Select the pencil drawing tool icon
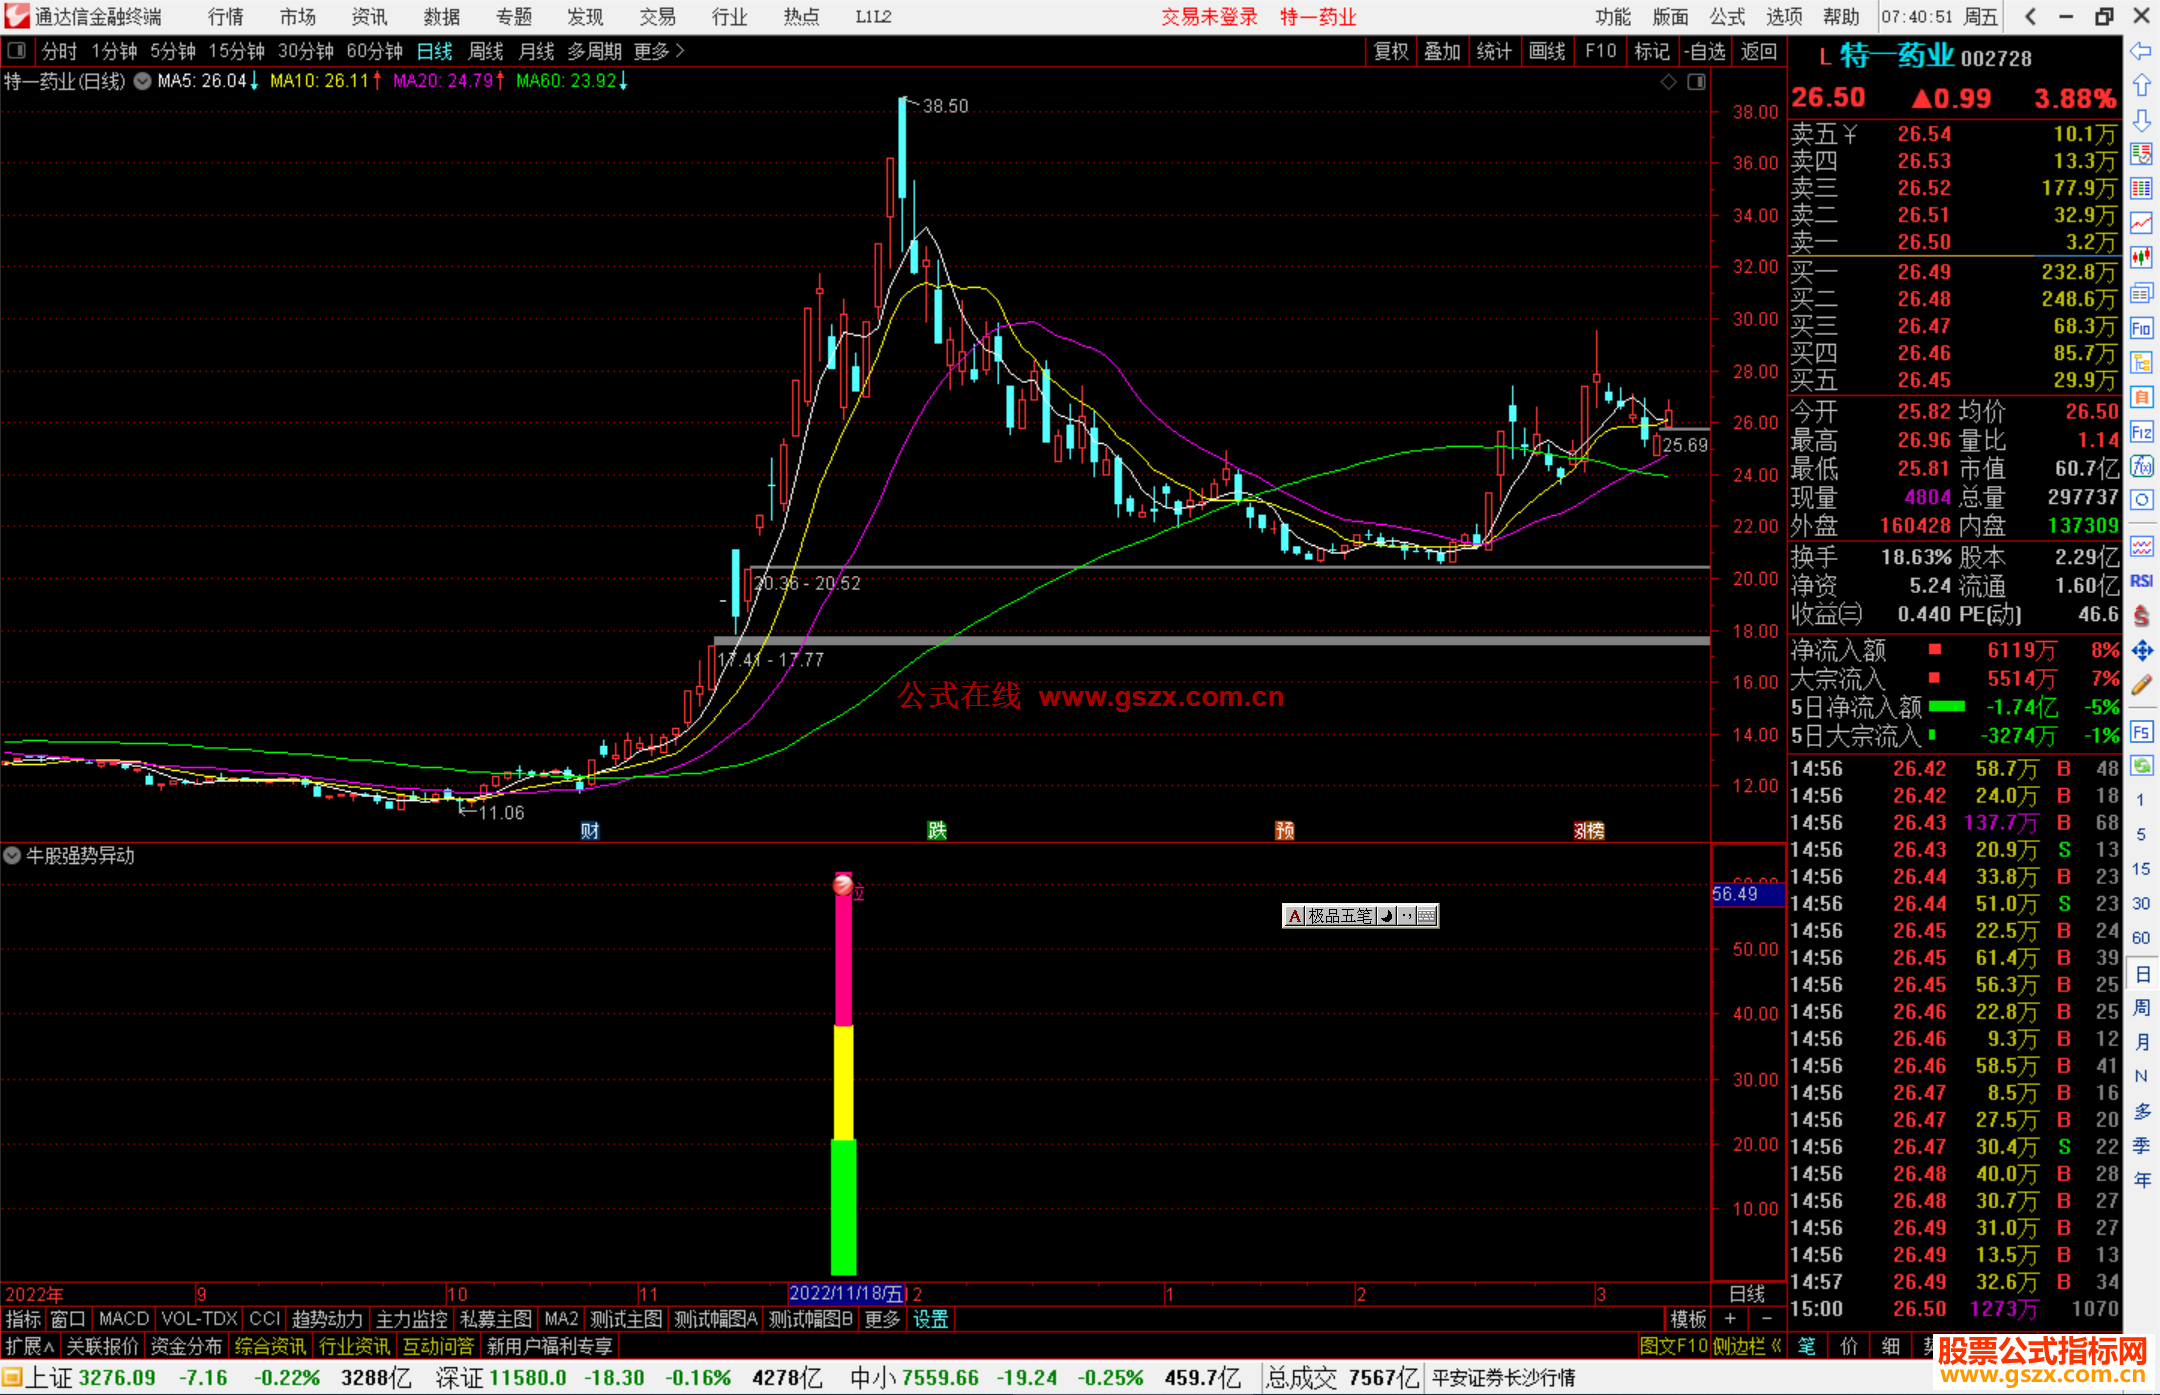This screenshot has height=1395, width=2160. tap(2141, 685)
